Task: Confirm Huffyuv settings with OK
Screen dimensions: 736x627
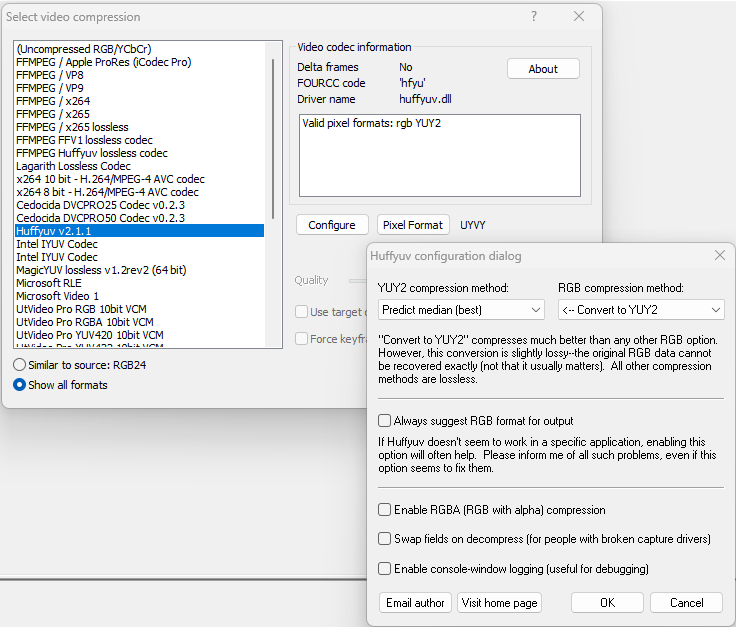Action: (x=607, y=603)
